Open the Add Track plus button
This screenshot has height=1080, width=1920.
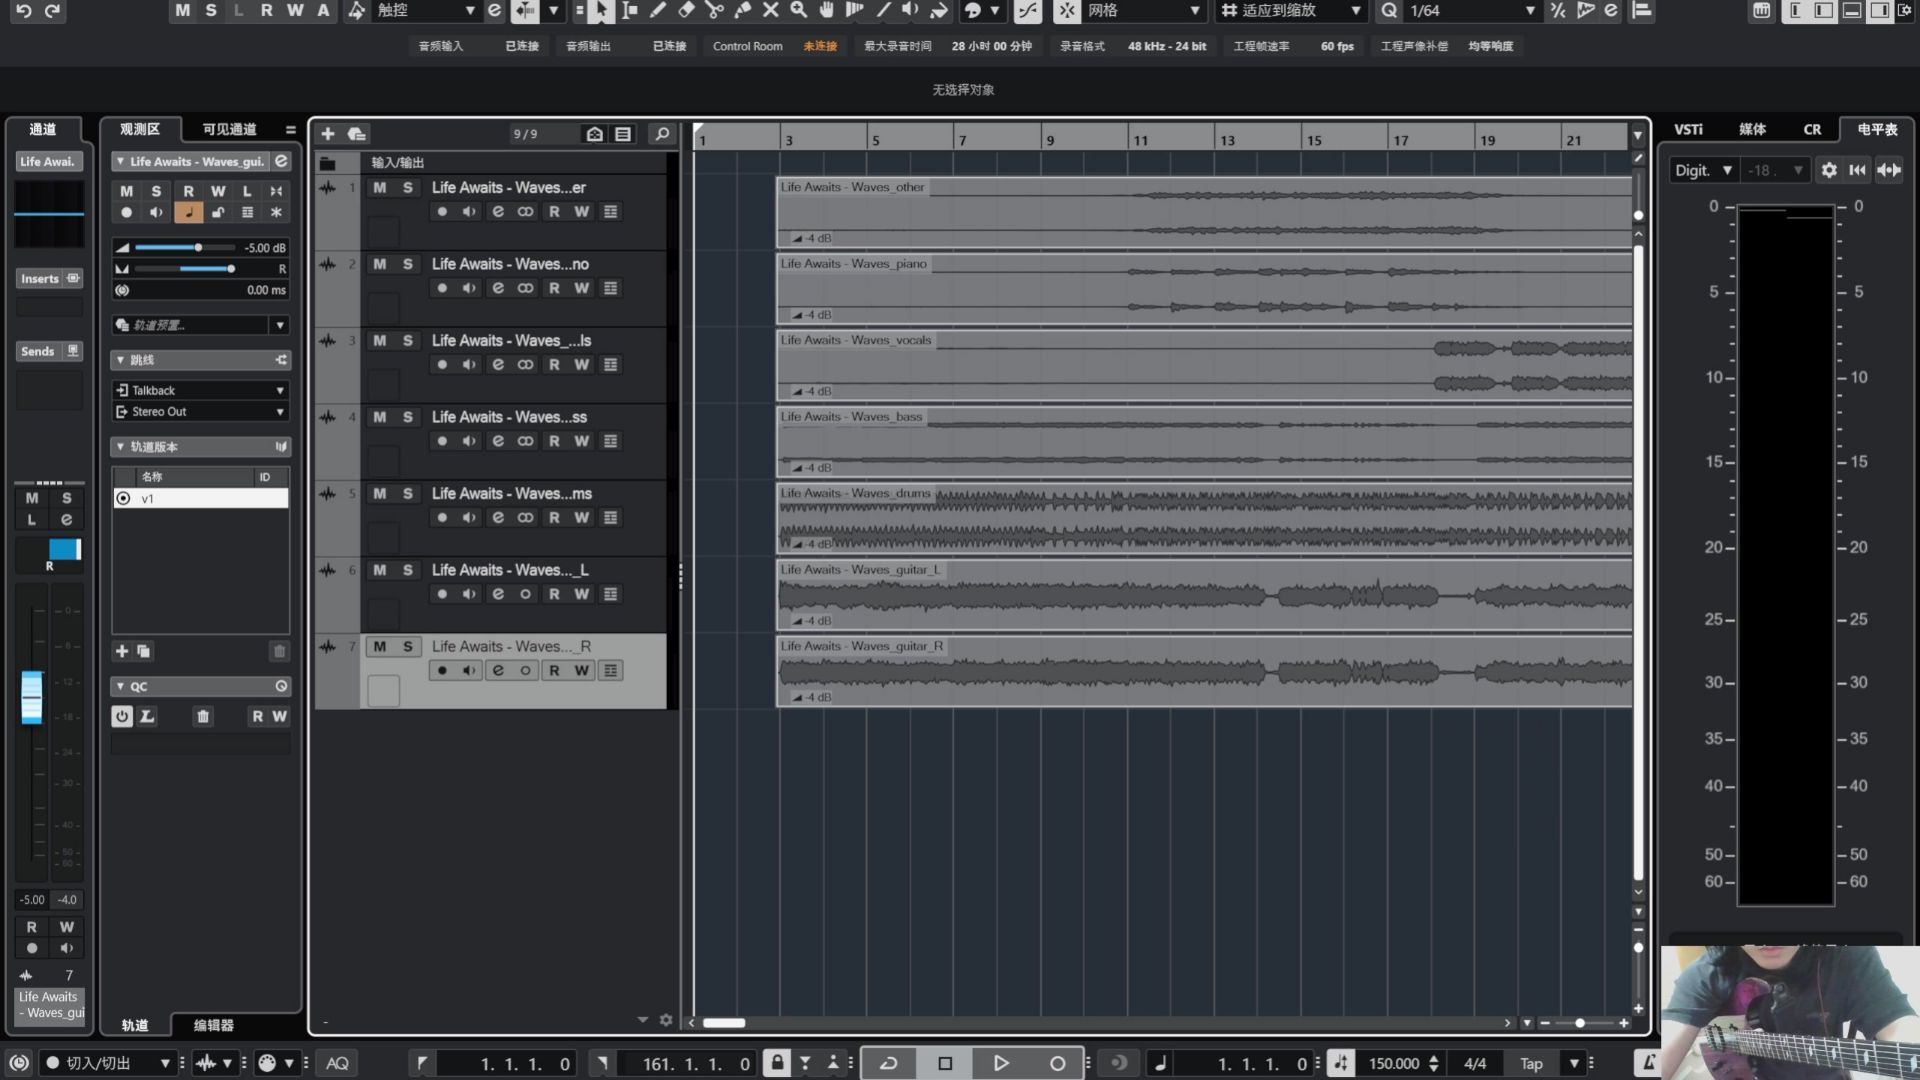click(x=327, y=134)
